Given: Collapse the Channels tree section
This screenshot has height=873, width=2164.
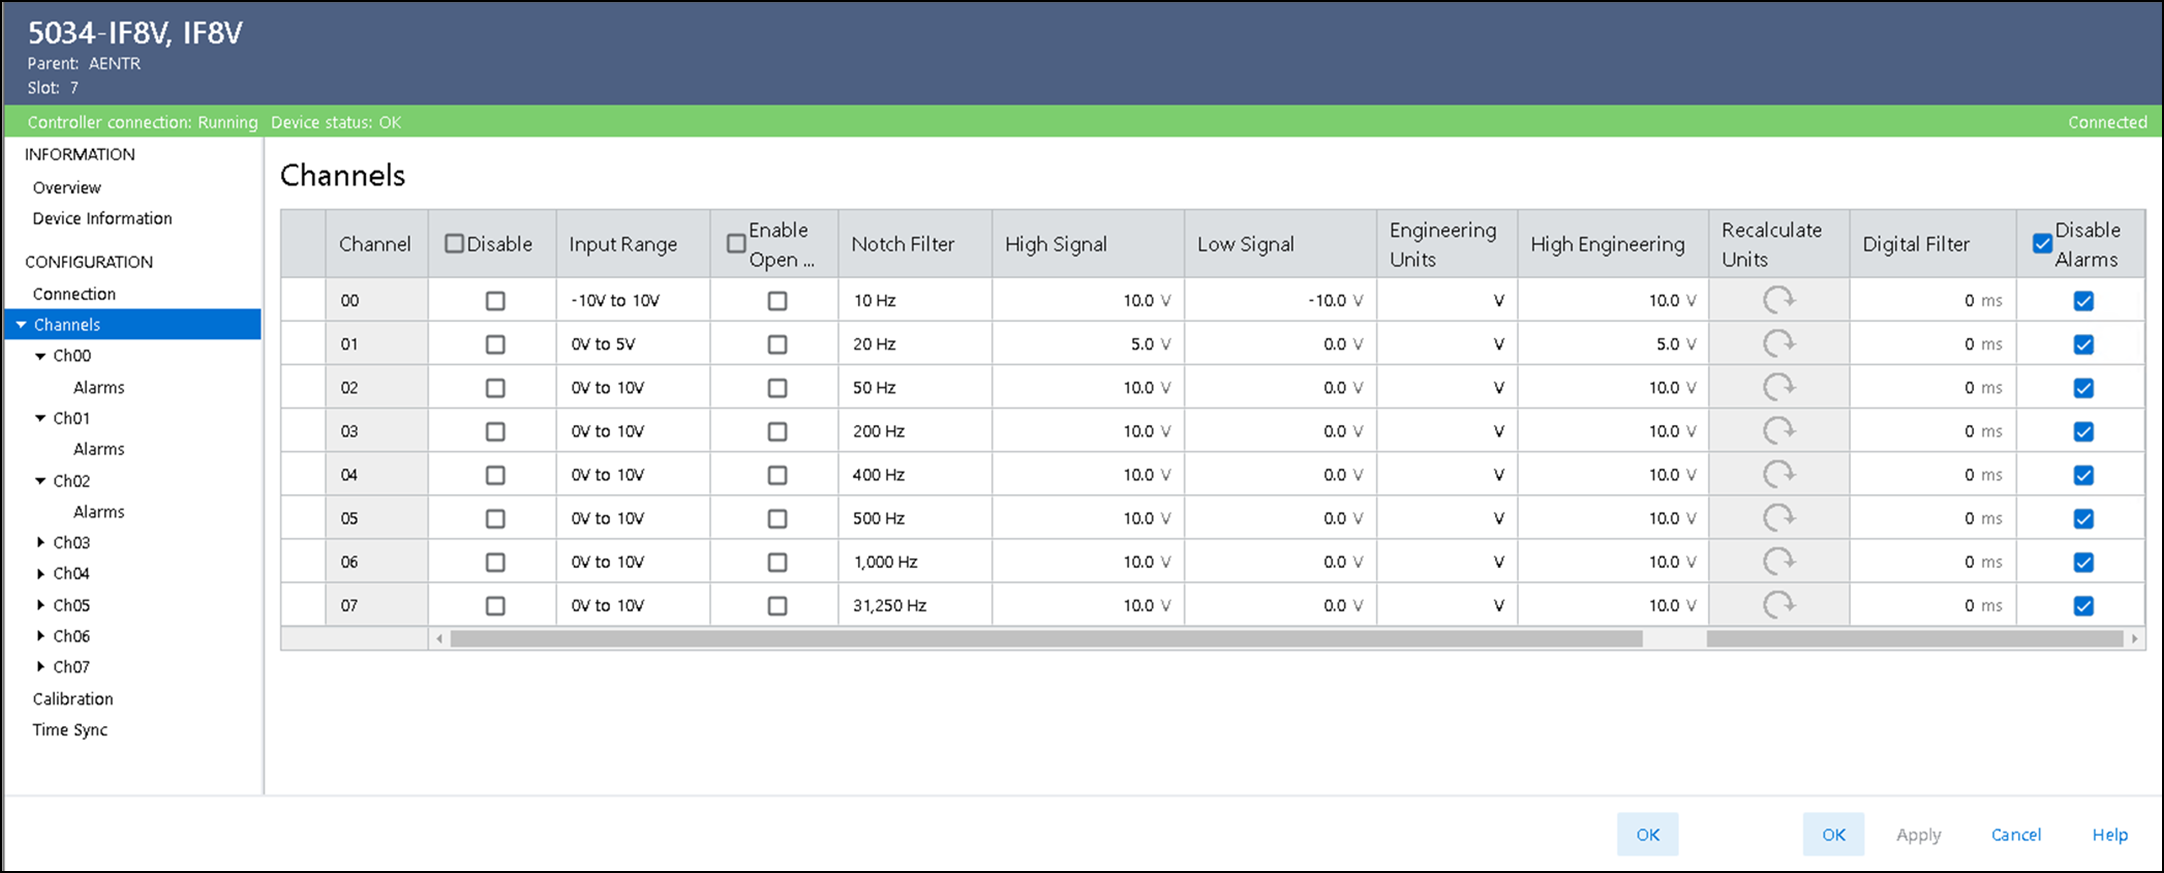Looking at the screenshot, I should [x=21, y=325].
